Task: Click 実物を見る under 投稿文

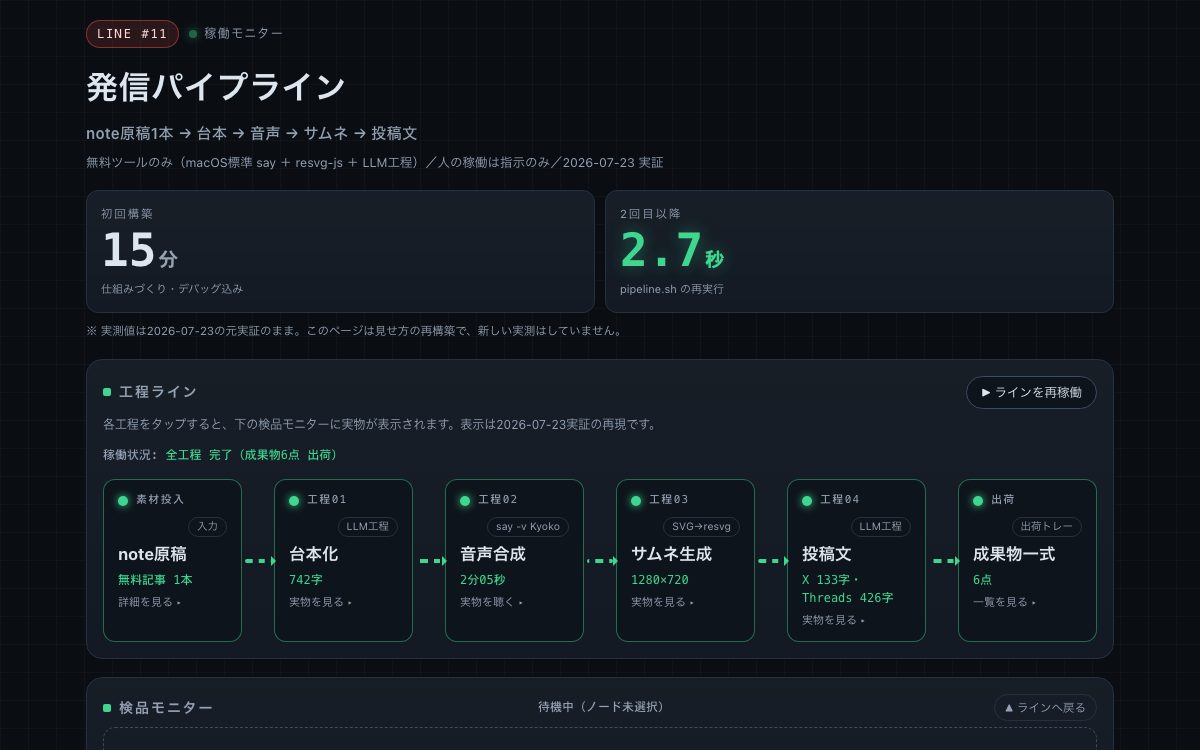Action: (x=834, y=620)
